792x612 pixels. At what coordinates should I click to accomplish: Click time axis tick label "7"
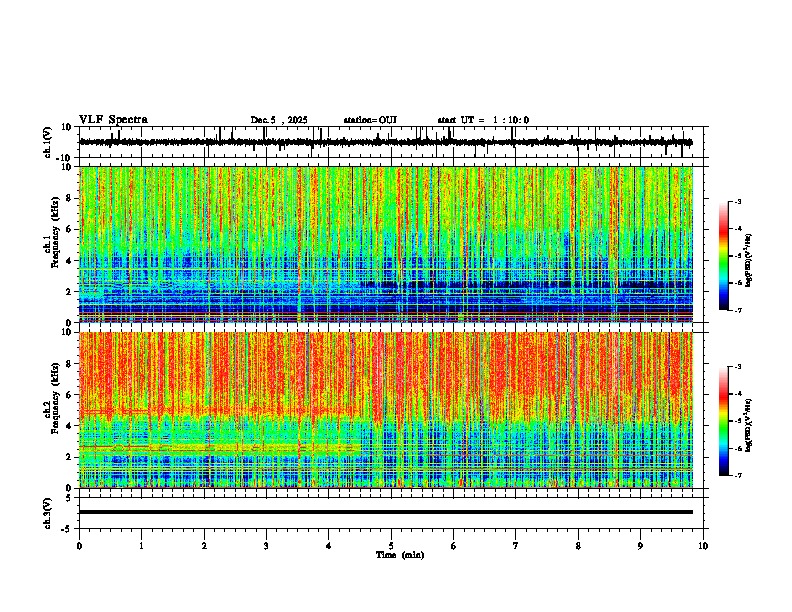pyautogui.click(x=516, y=546)
